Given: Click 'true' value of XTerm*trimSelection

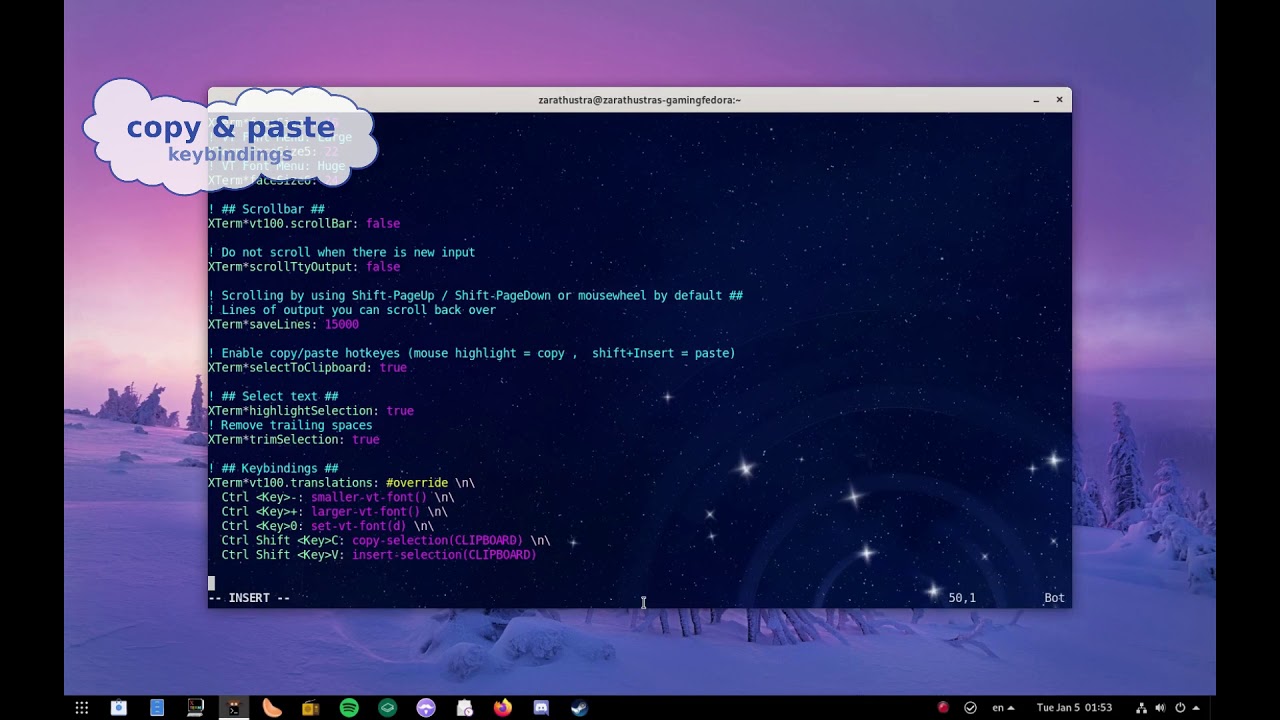Looking at the screenshot, I should (366, 439).
